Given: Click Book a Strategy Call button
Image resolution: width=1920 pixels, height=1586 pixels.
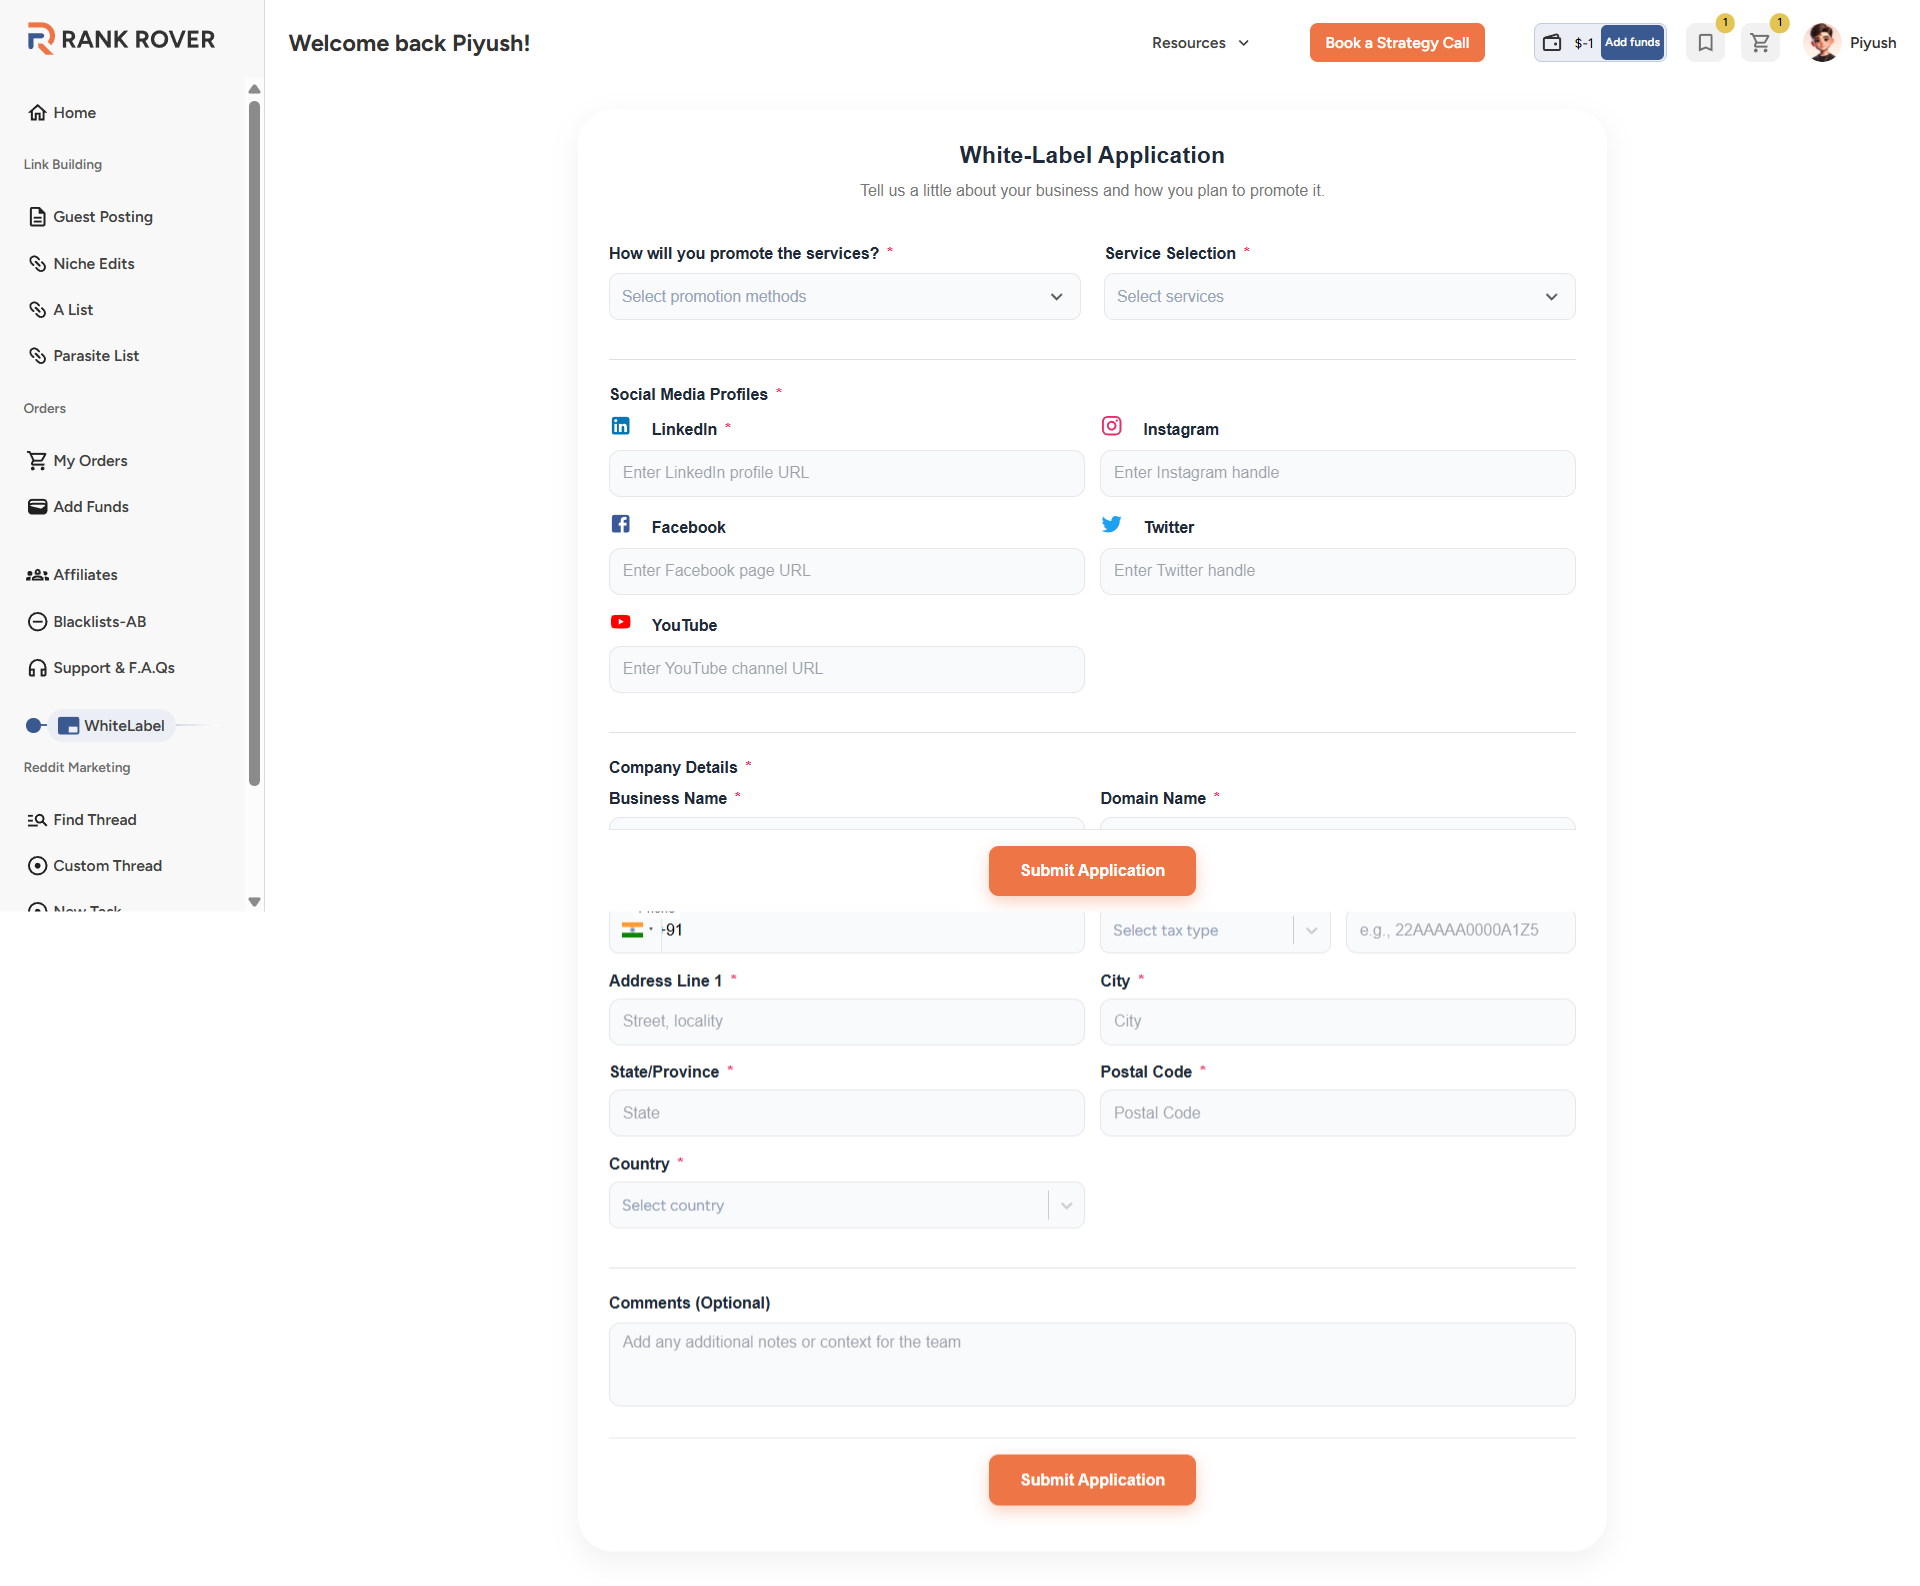Looking at the screenshot, I should click(x=1396, y=43).
